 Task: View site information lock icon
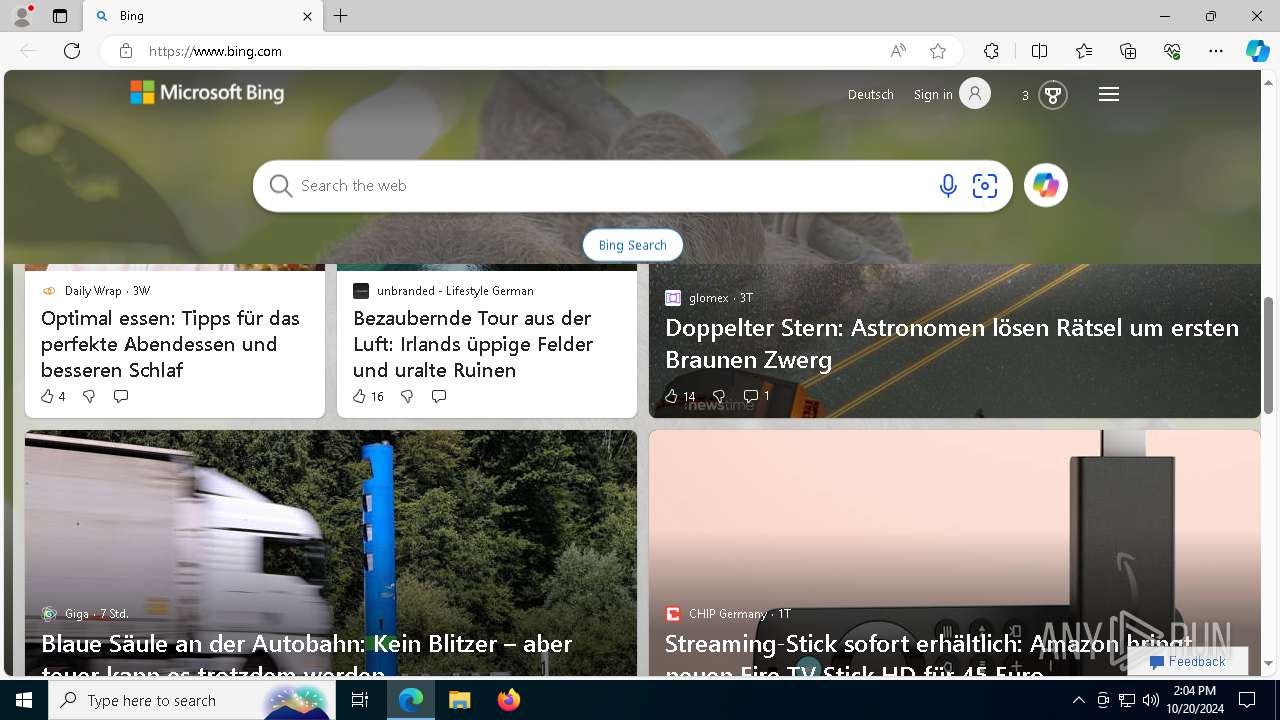pyautogui.click(x=125, y=51)
